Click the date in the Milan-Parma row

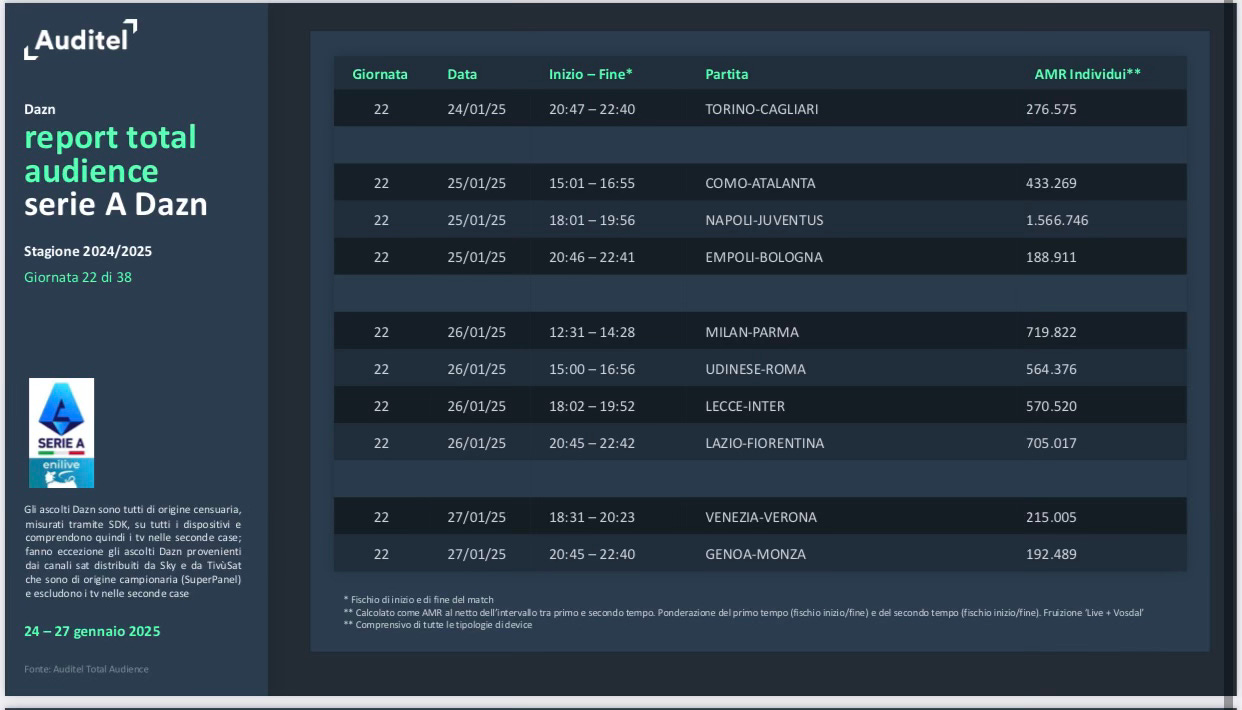pos(477,332)
